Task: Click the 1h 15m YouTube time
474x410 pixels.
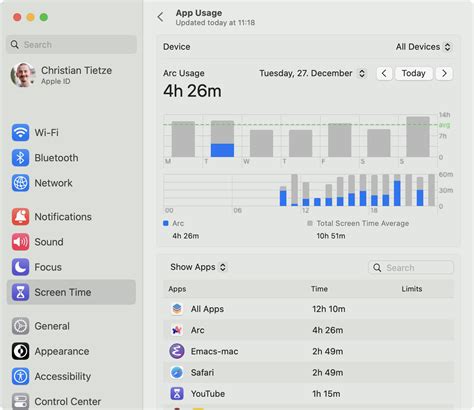Action: coord(326,394)
